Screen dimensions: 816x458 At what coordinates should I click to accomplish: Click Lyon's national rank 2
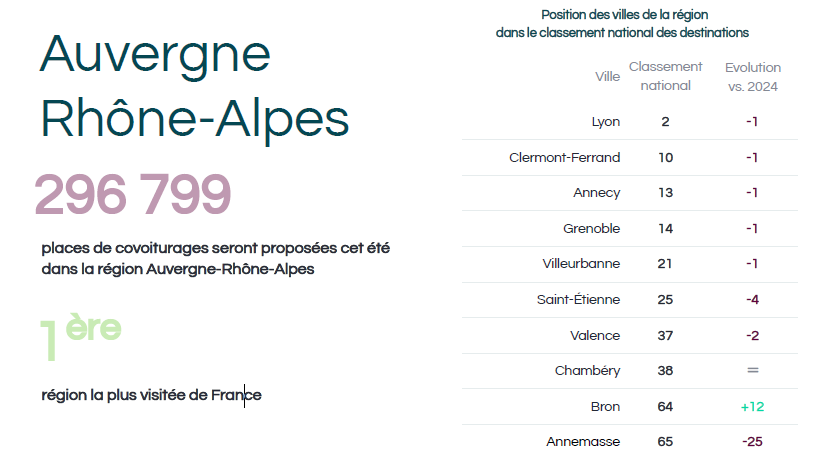[x=666, y=122]
